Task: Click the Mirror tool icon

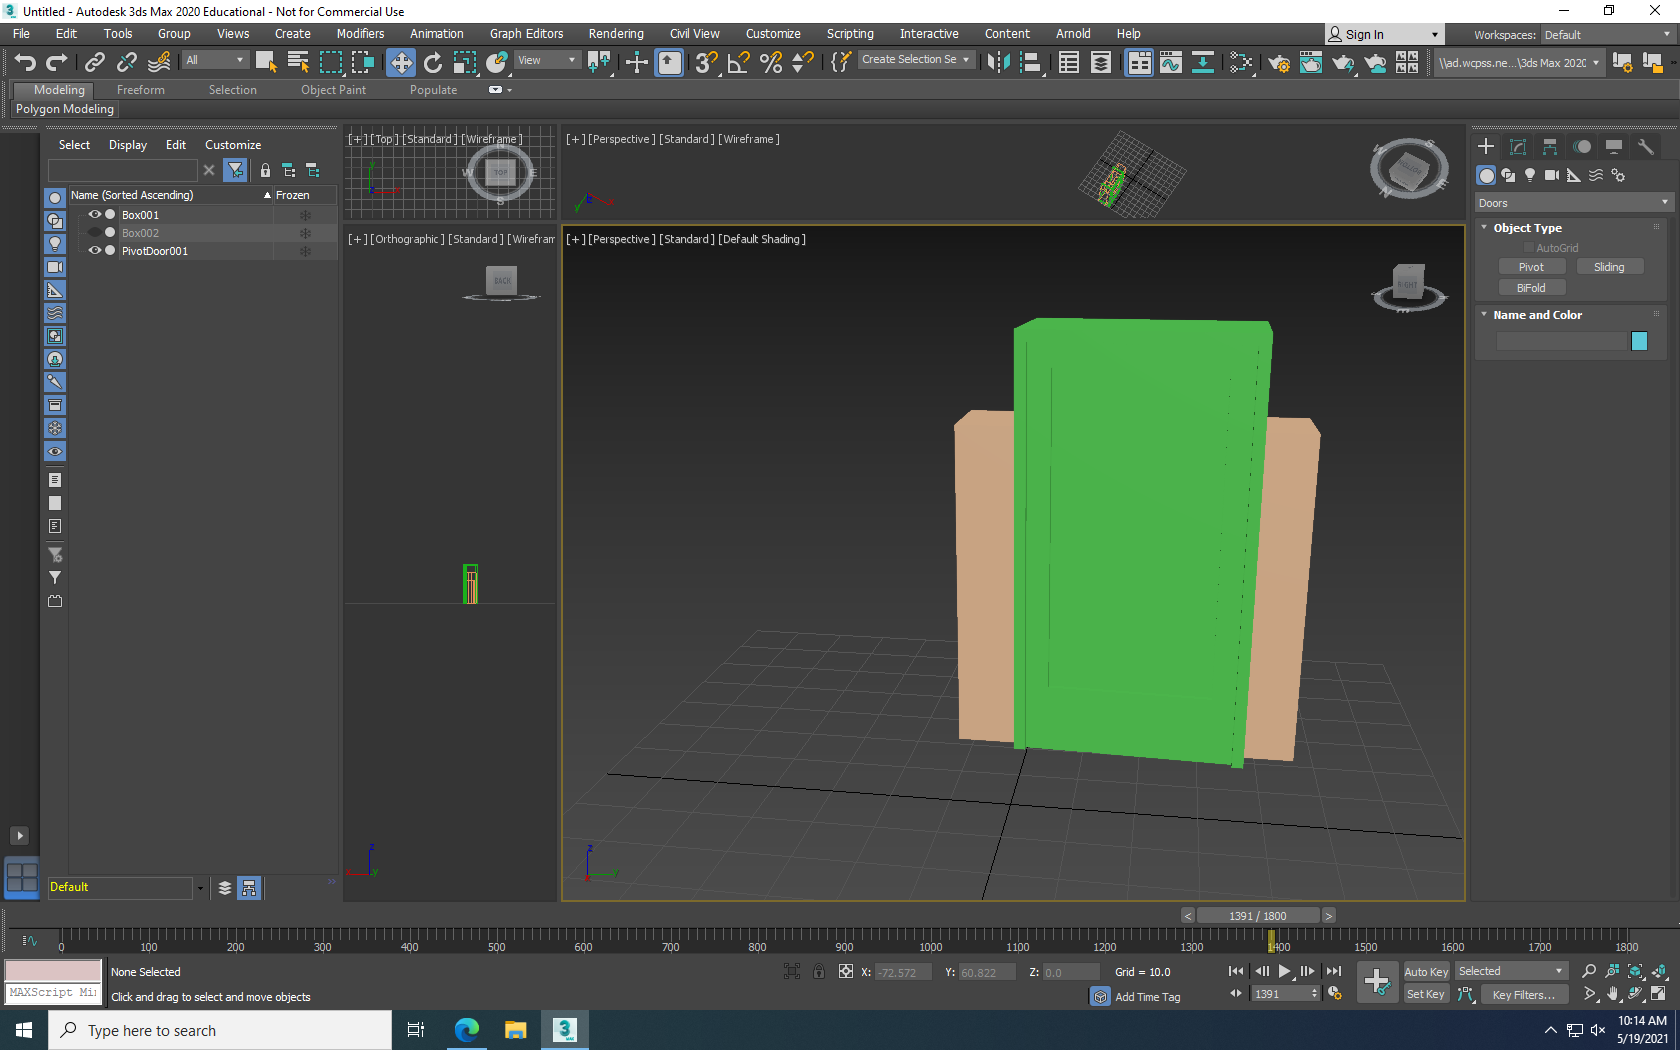Action: [x=998, y=63]
